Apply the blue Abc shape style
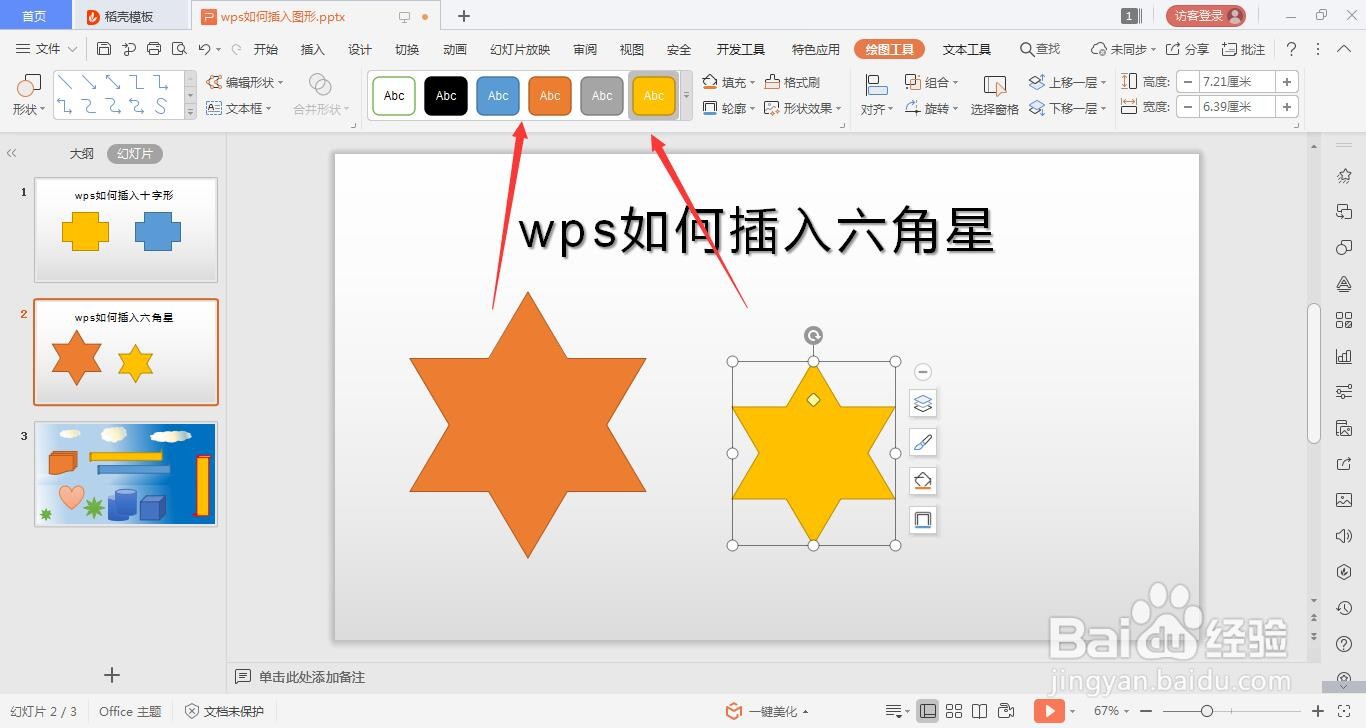This screenshot has height=728, width=1366. click(498, 96)
